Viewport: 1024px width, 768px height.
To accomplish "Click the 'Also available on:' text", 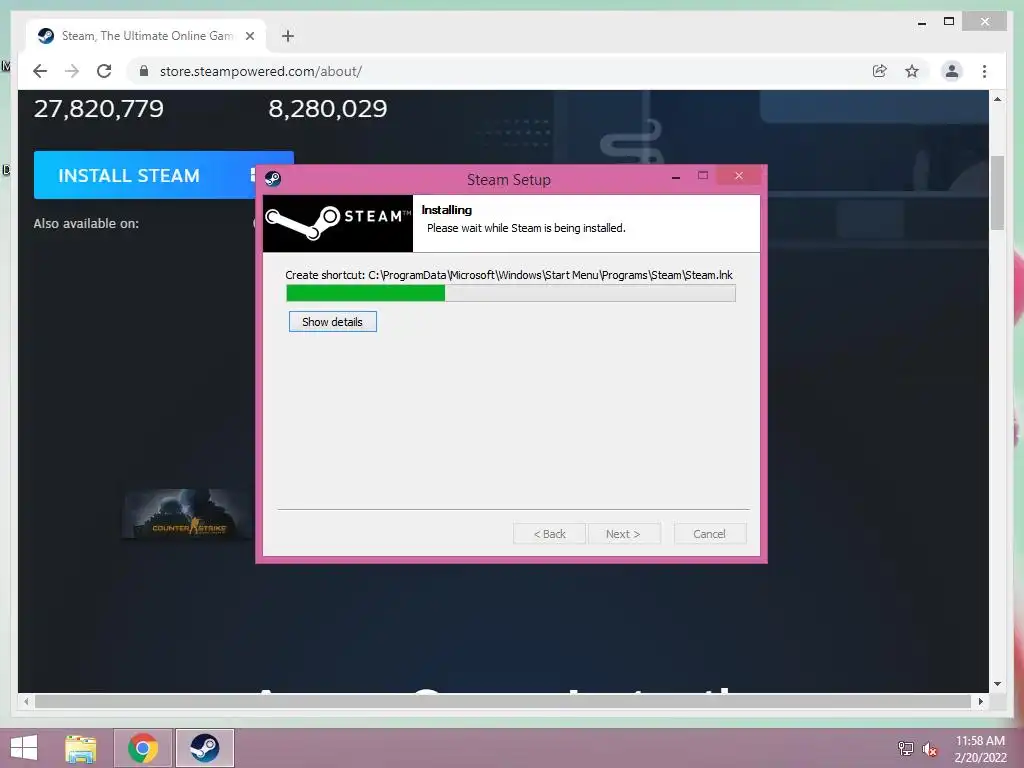I will pos(86,223).
